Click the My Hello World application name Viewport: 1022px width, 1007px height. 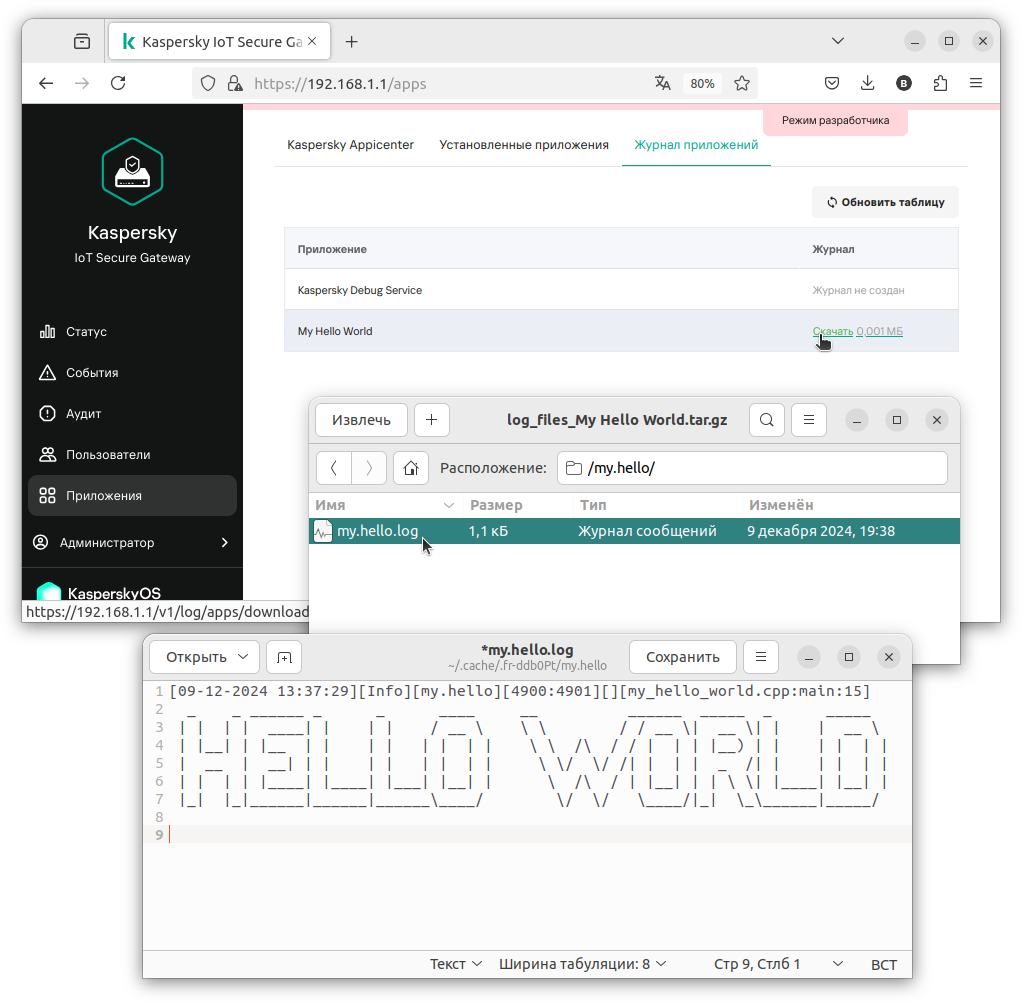(335, 331)
